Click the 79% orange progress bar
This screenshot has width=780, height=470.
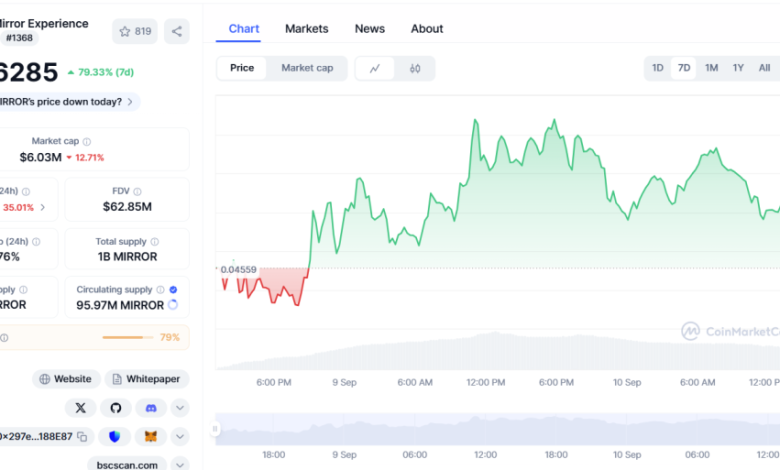(128, 337)
